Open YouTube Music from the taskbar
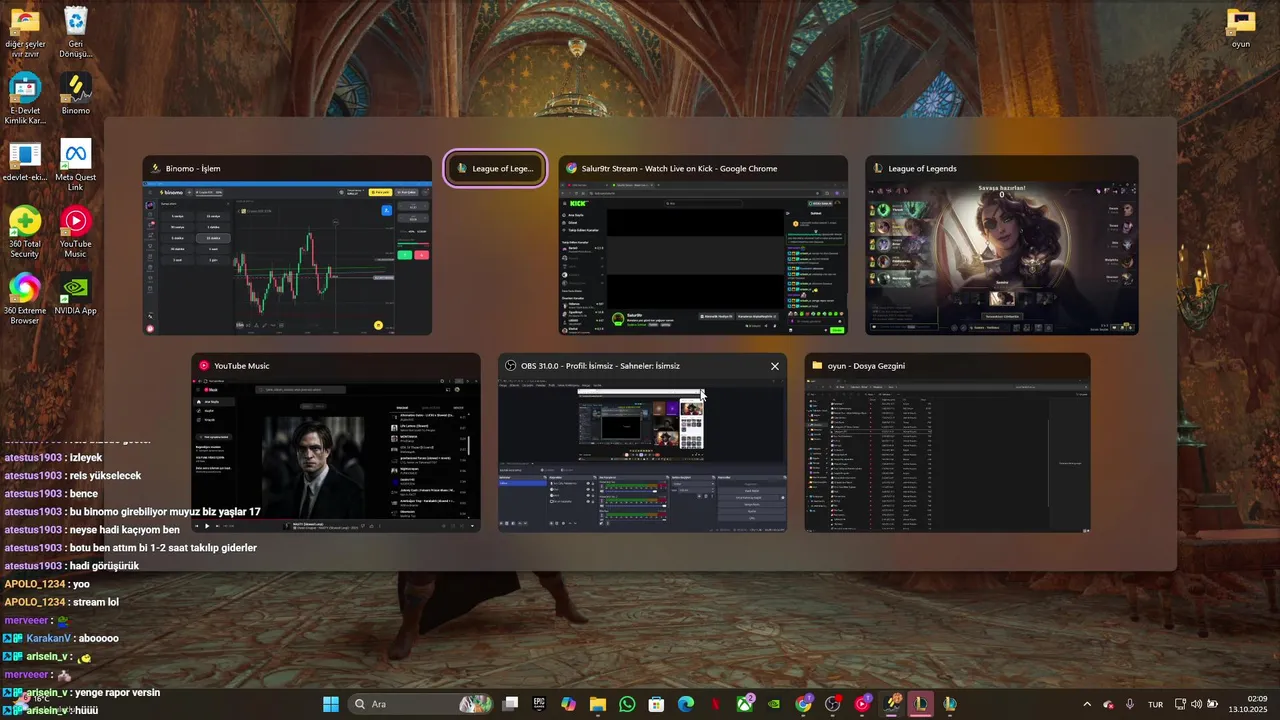The image size is (1280, 720). 863,704
